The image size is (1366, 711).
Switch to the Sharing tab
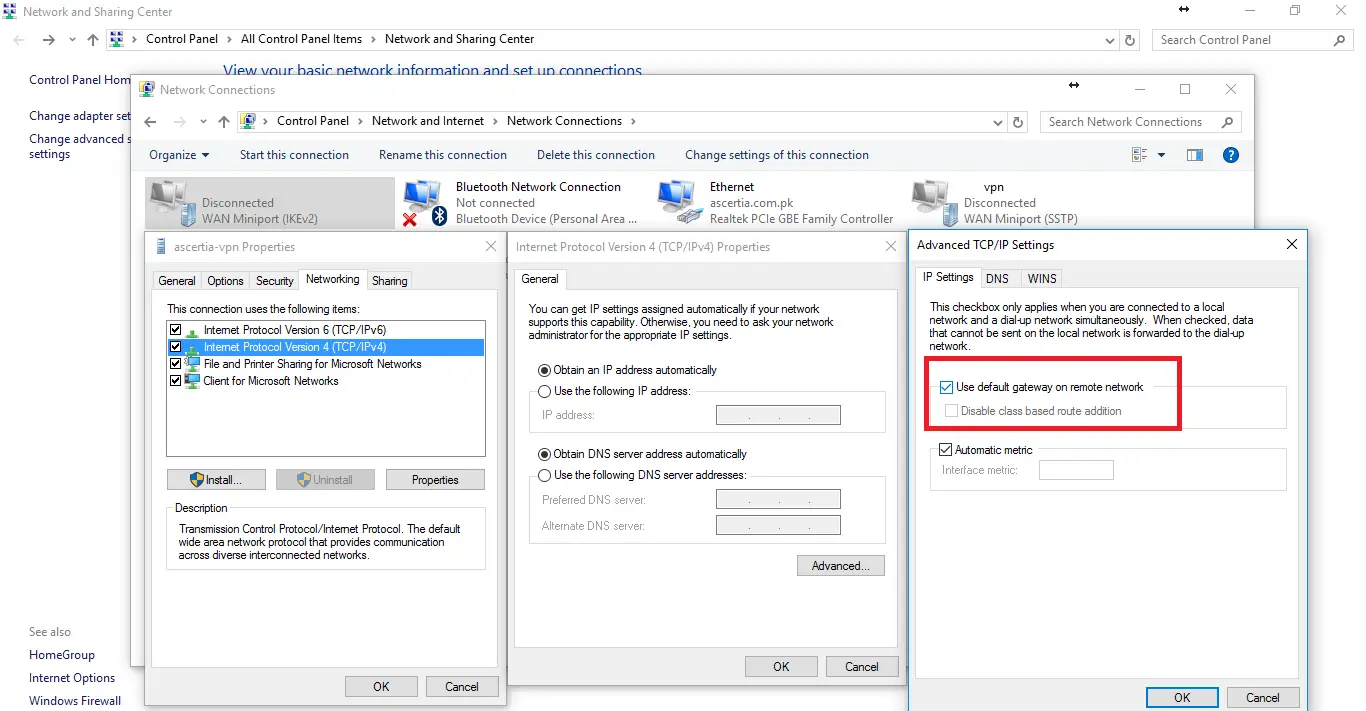pyautogui.click(x=389, y=281)
